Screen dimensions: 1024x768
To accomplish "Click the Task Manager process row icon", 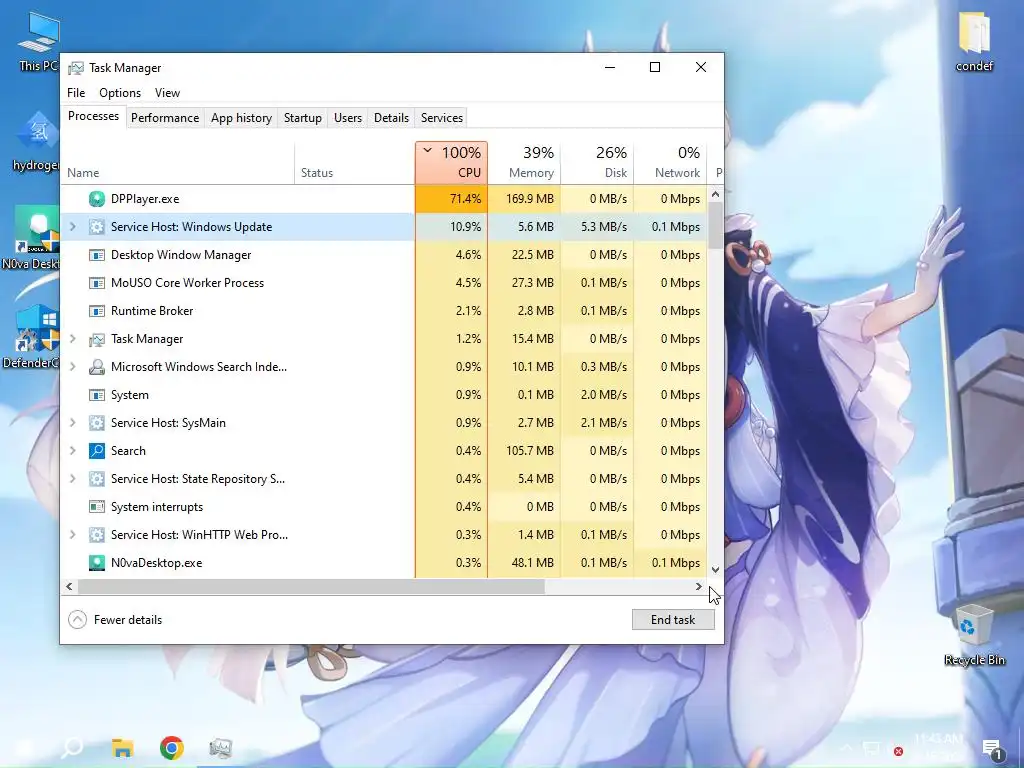I will 97,340.
